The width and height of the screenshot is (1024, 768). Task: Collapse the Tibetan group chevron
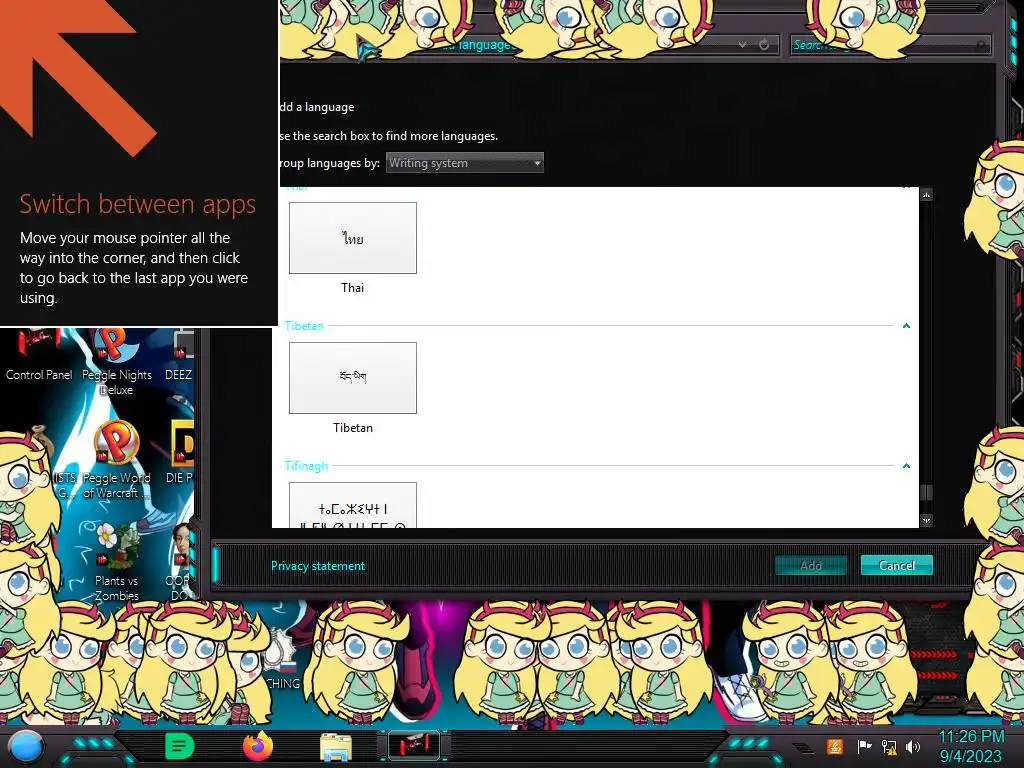[x=906, y=325]
